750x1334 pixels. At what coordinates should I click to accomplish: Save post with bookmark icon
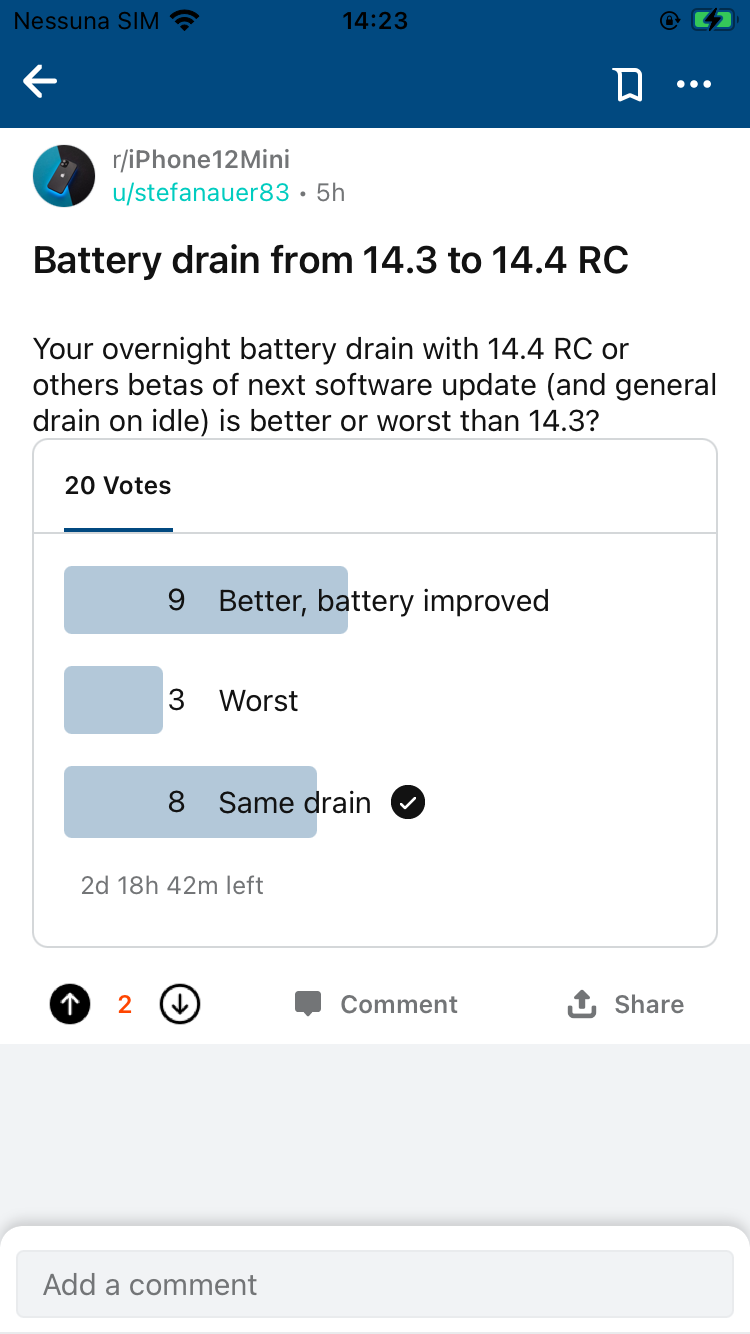(628, 85)
